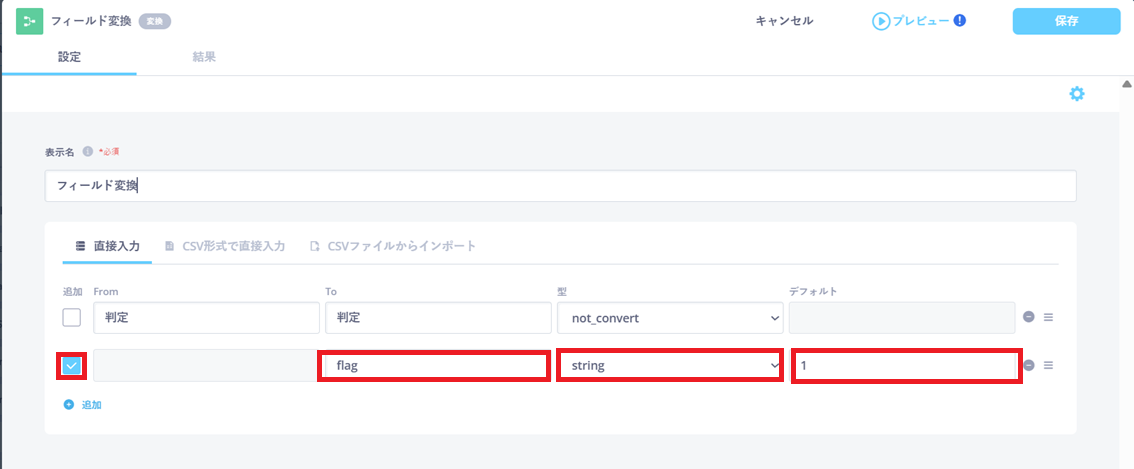Click the preview play icon

[x=881, y=21]
